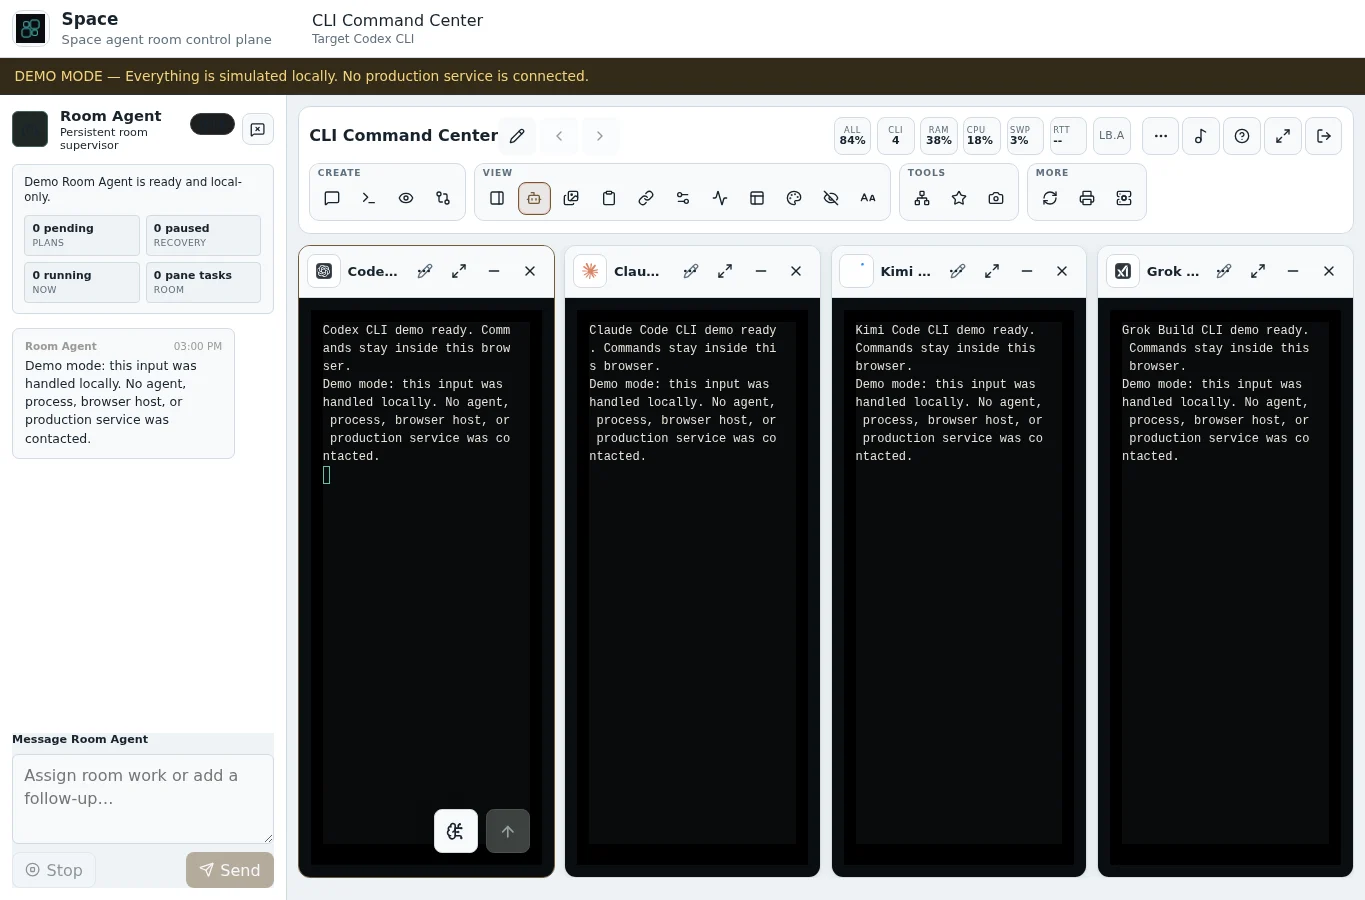This screenshot has width=1365, height=900.
Task: Click the Claude sunburst logo icon
Action: coord(590,271)
